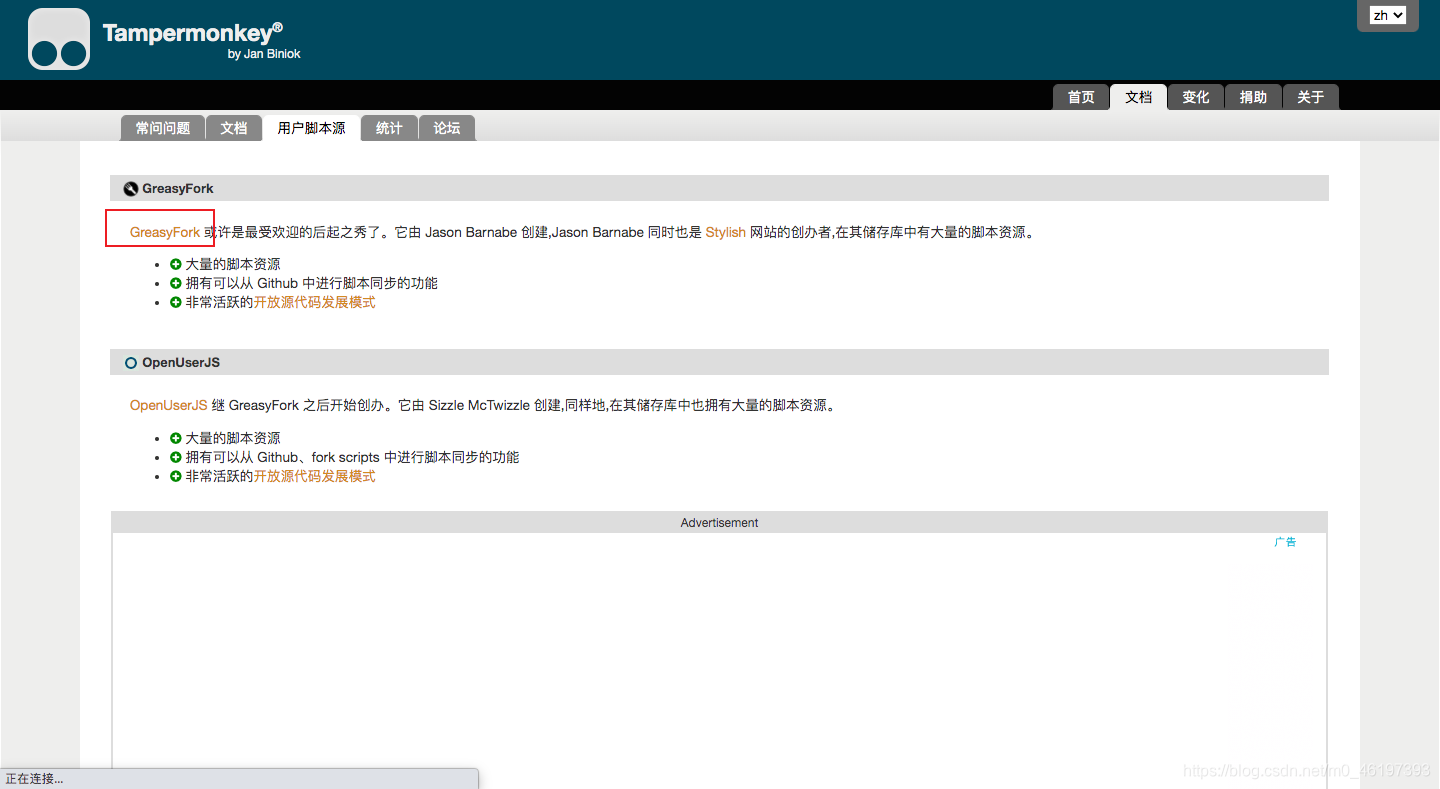Viewport: 1440px width, 789px height.
Task: Switch to the 常问问题 sub-tab
Action: 163,128
